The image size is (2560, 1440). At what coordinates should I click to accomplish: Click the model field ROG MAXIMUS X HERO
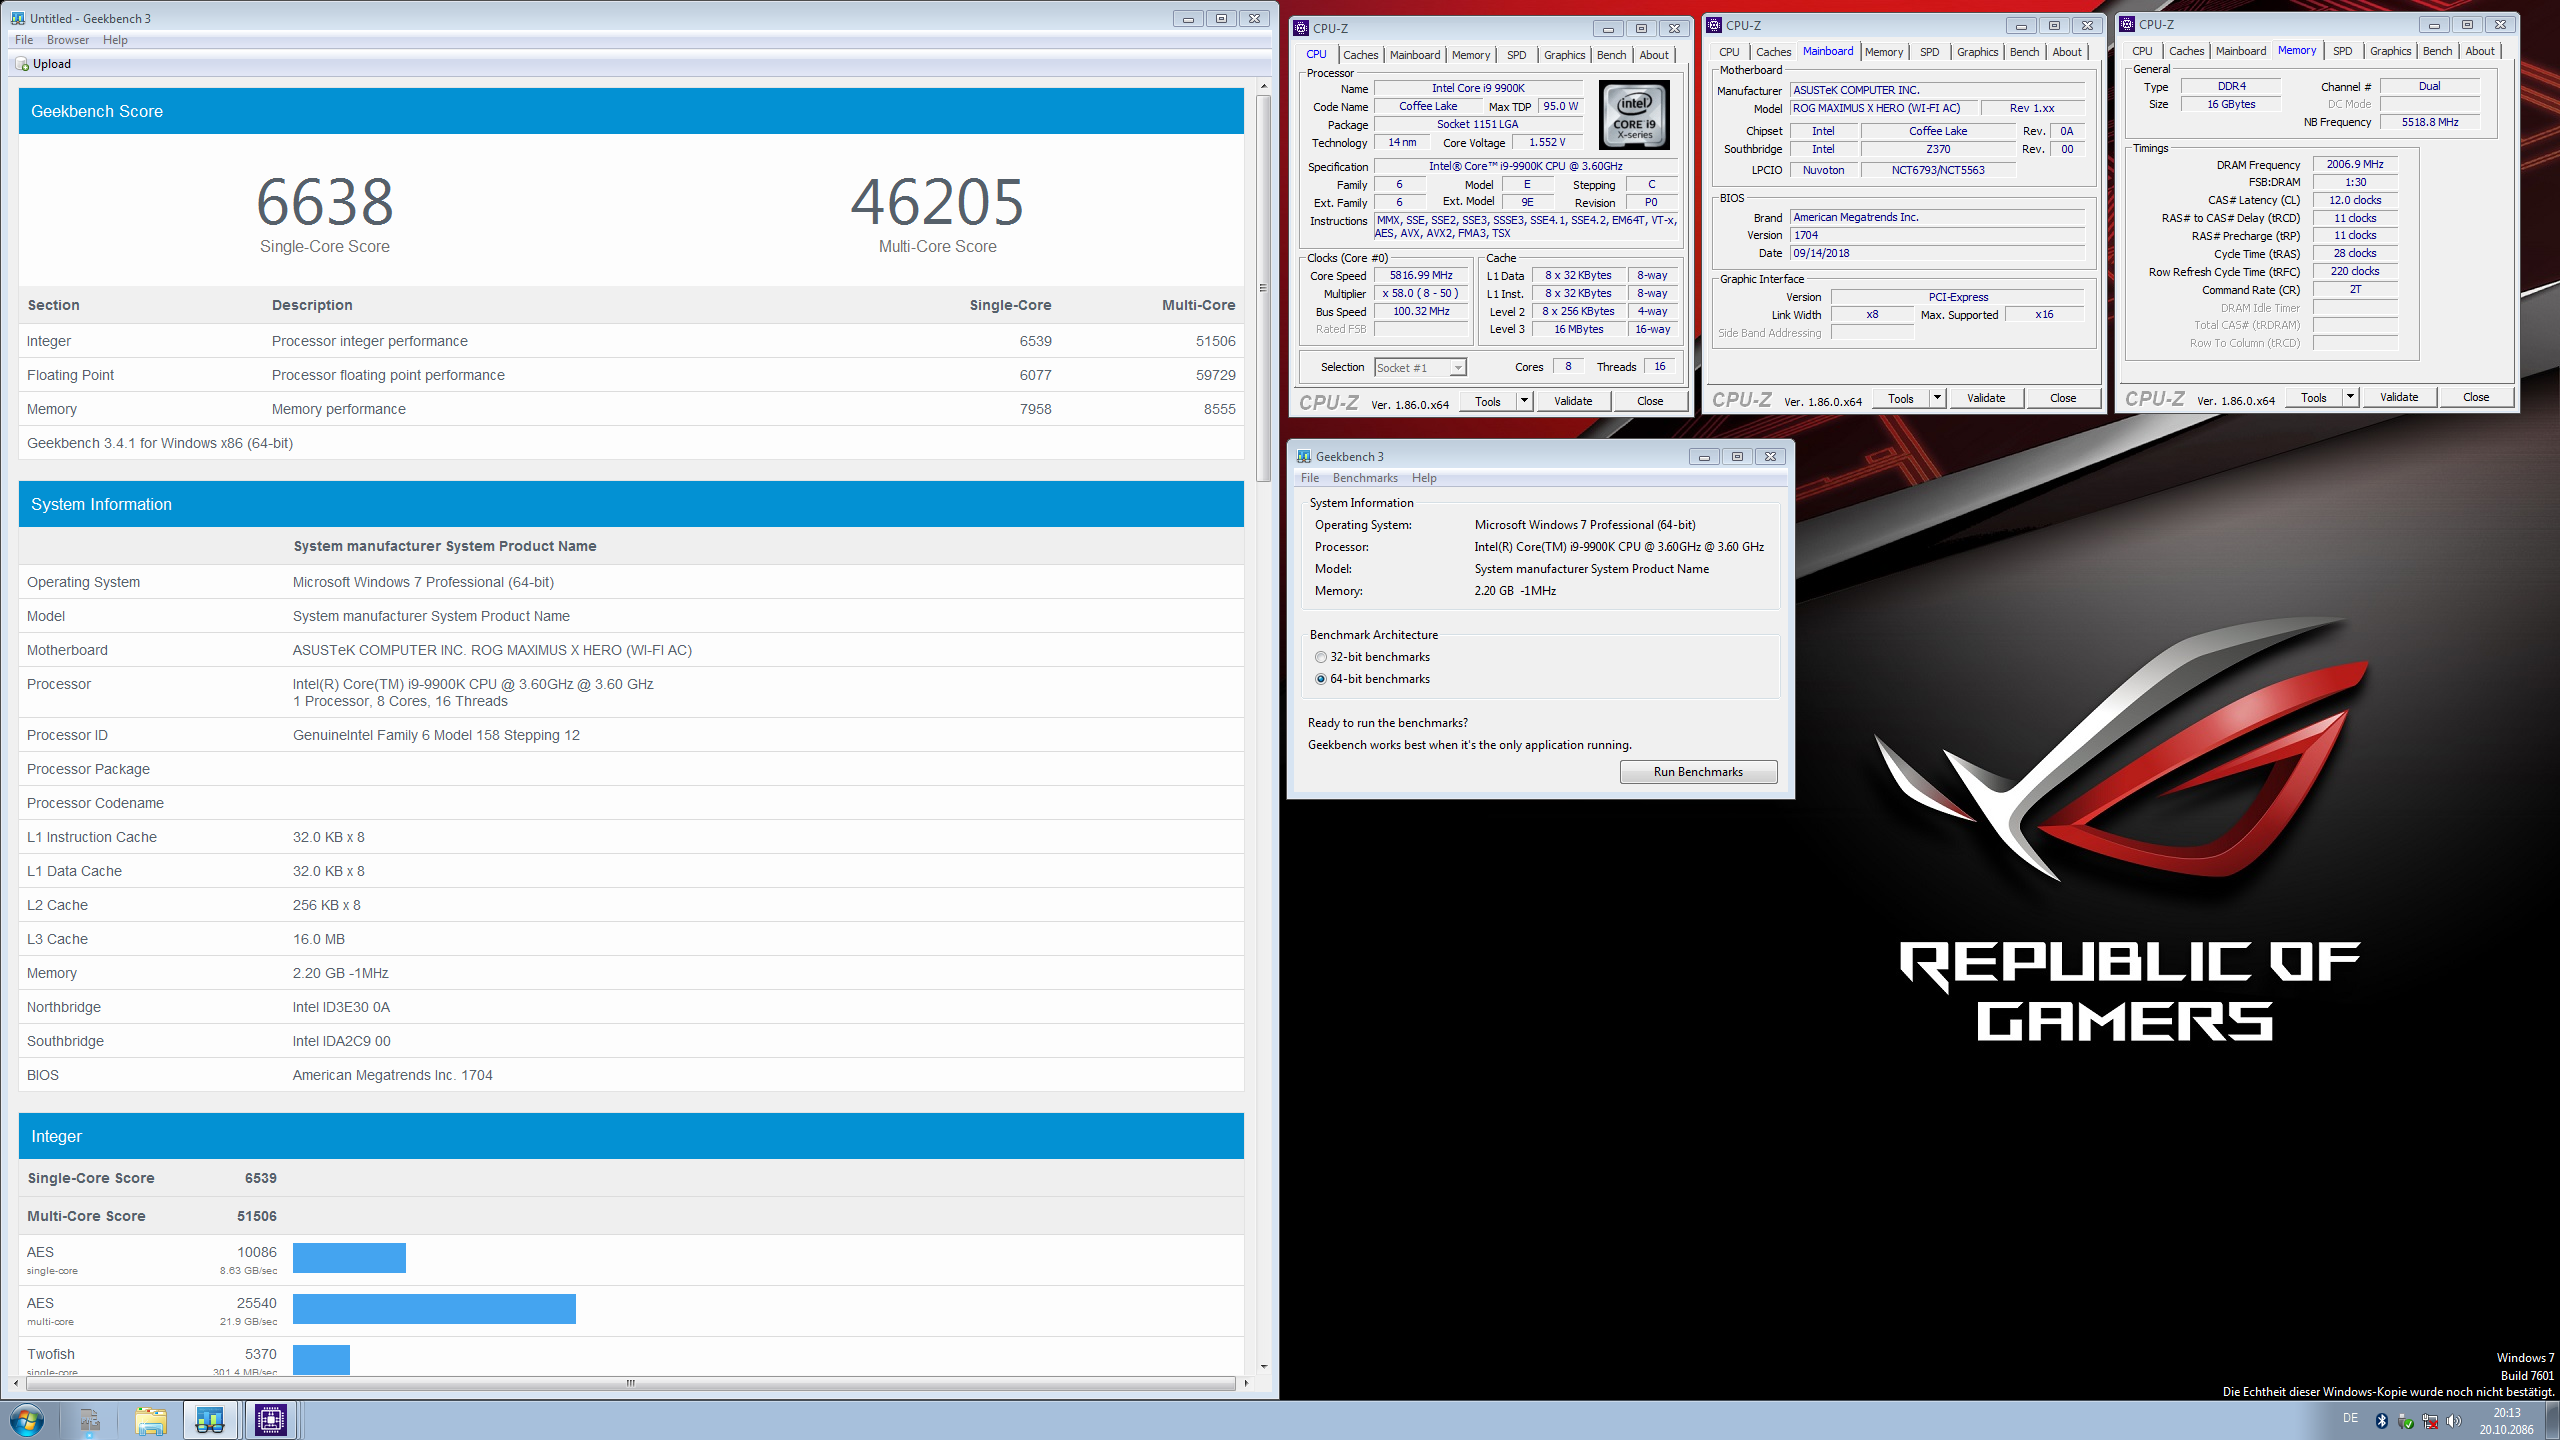[1882, 108]
